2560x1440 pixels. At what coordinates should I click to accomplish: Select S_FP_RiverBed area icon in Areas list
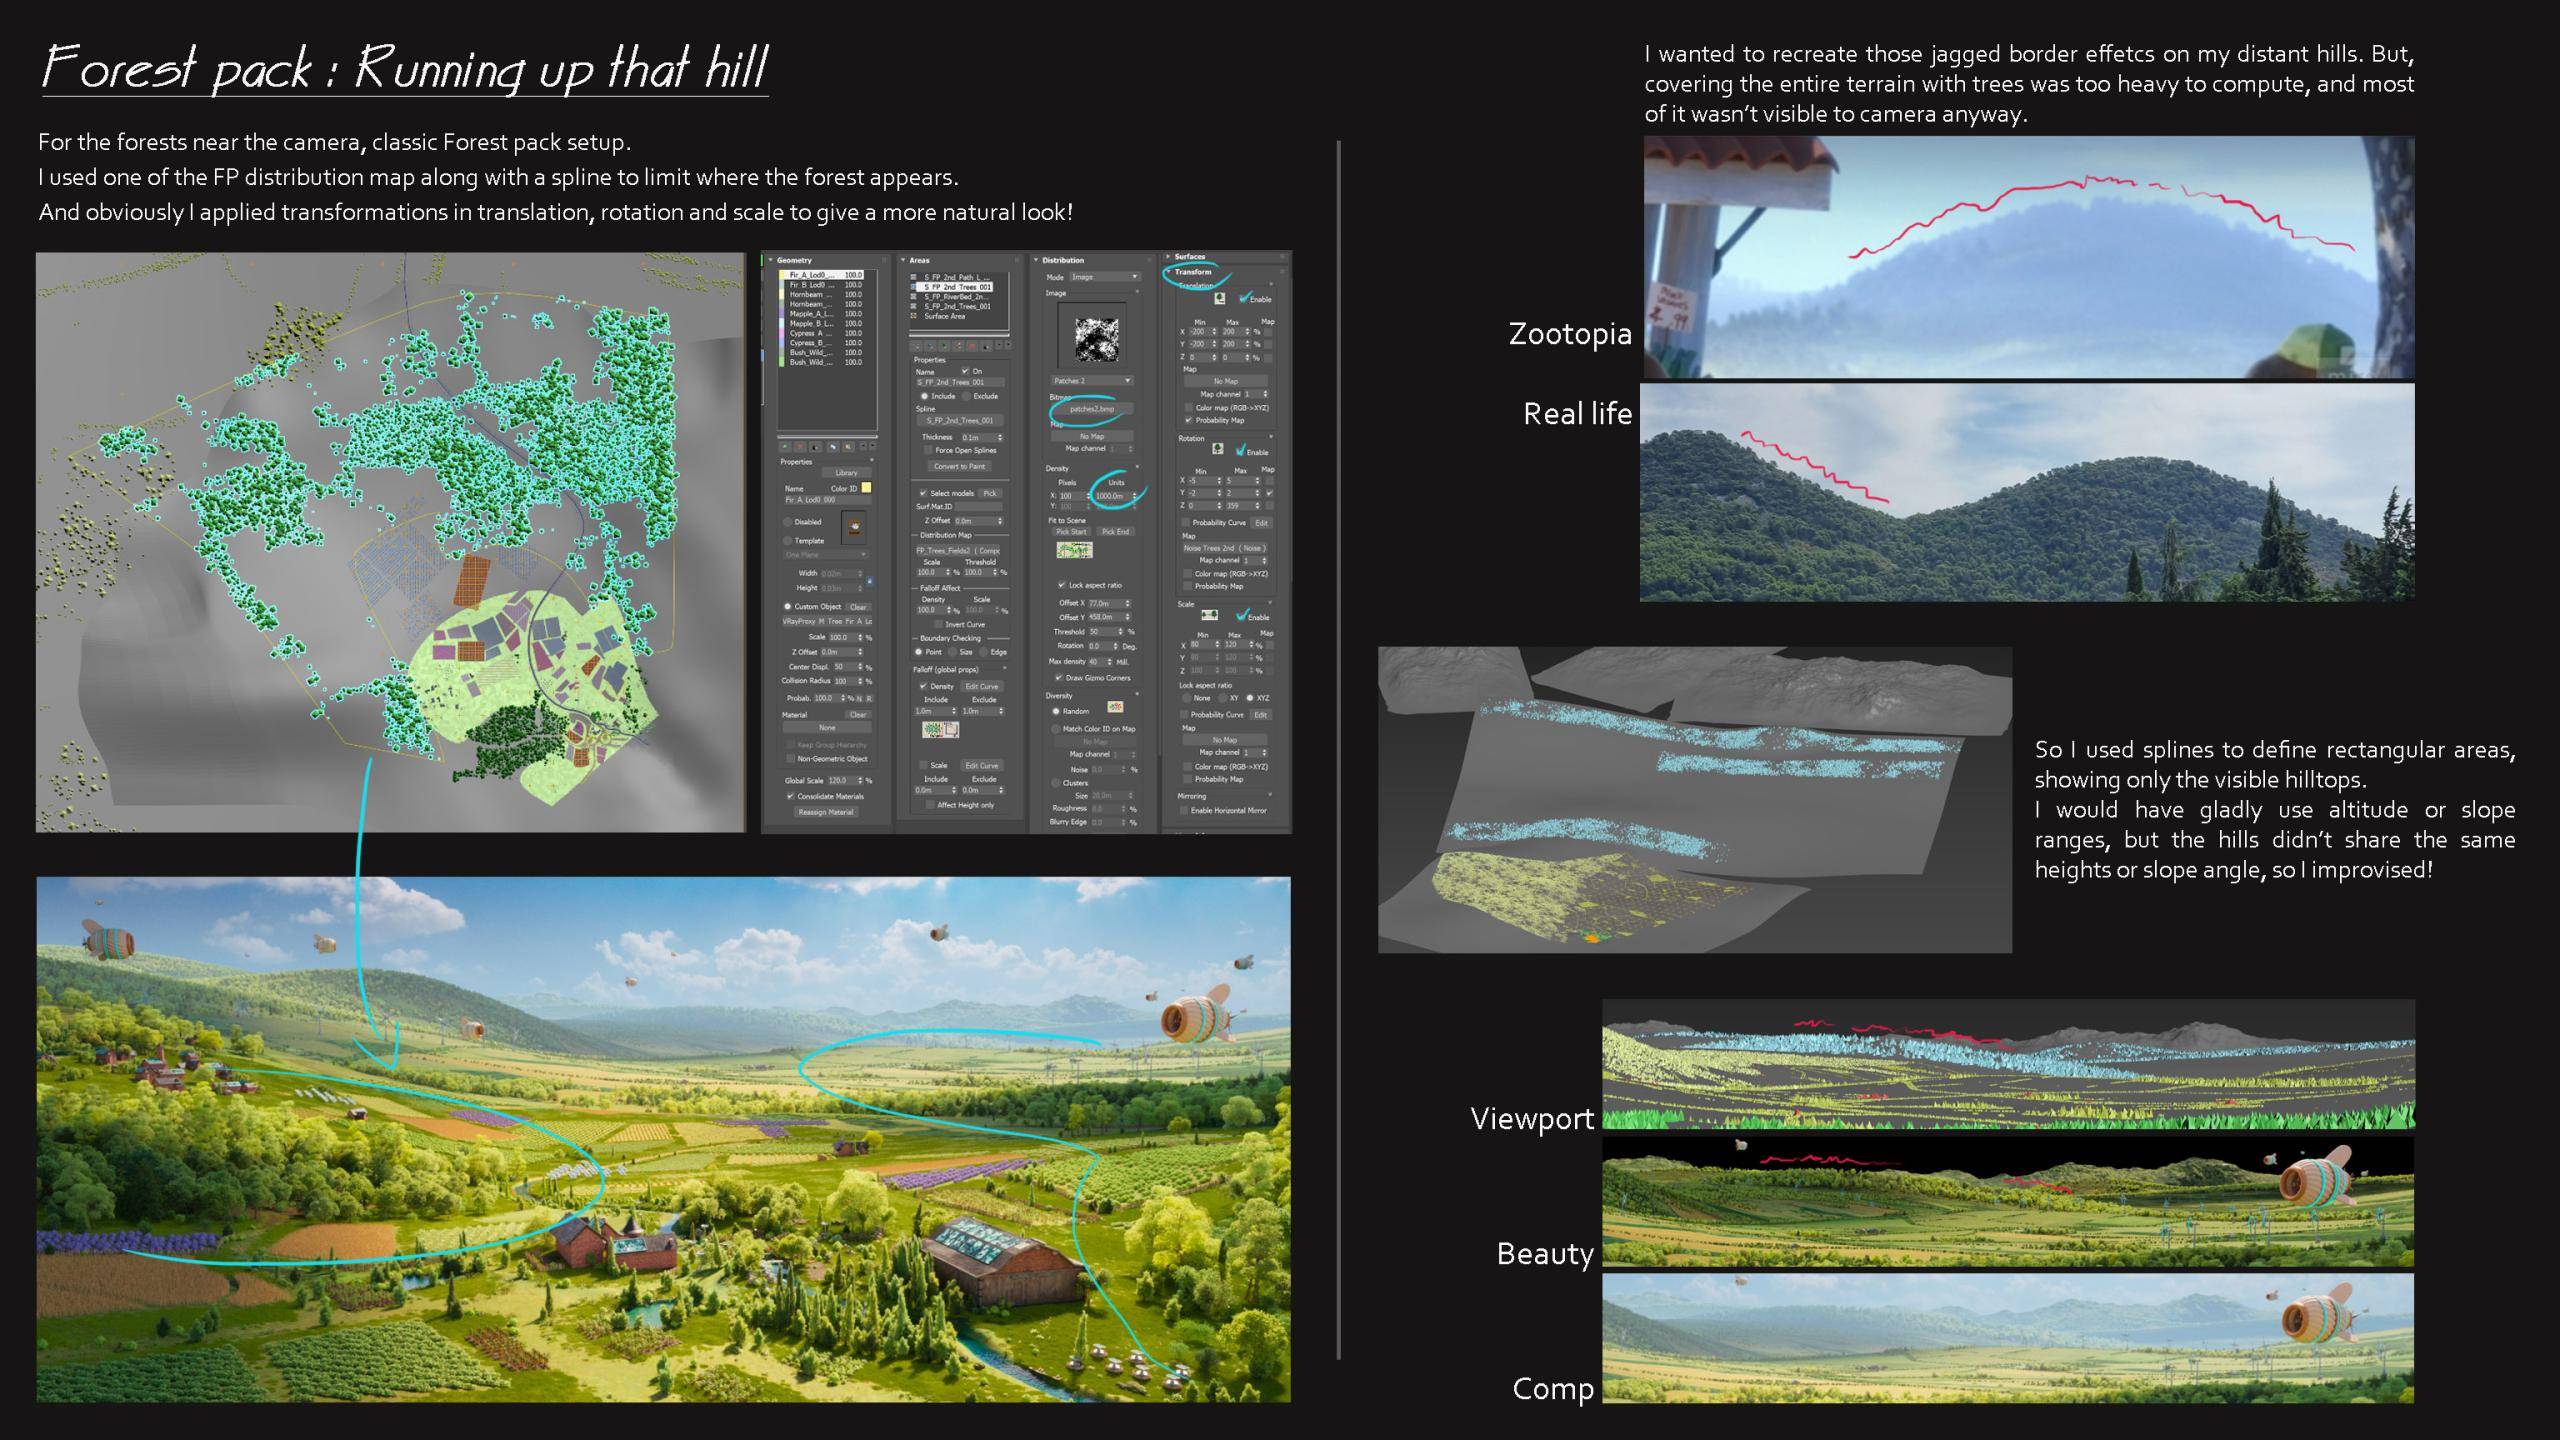coord(913,297)
